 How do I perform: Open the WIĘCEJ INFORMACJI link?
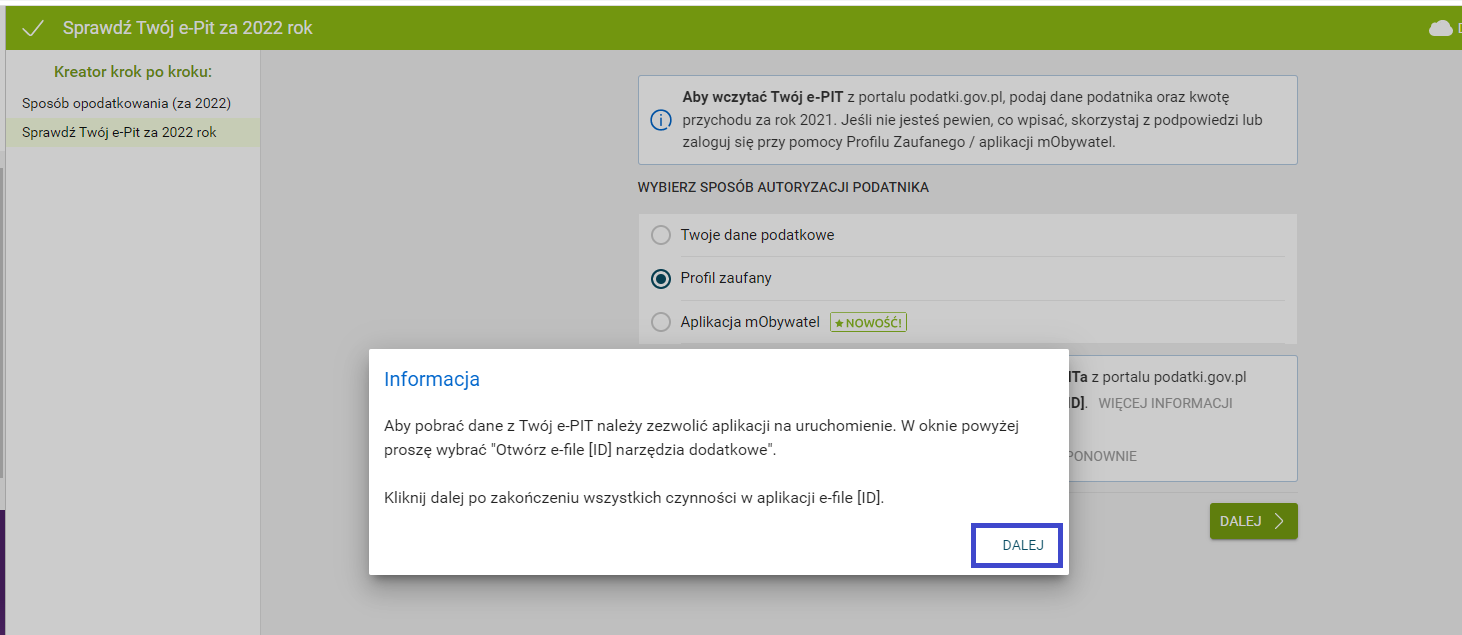click(x=1165, y=403)
